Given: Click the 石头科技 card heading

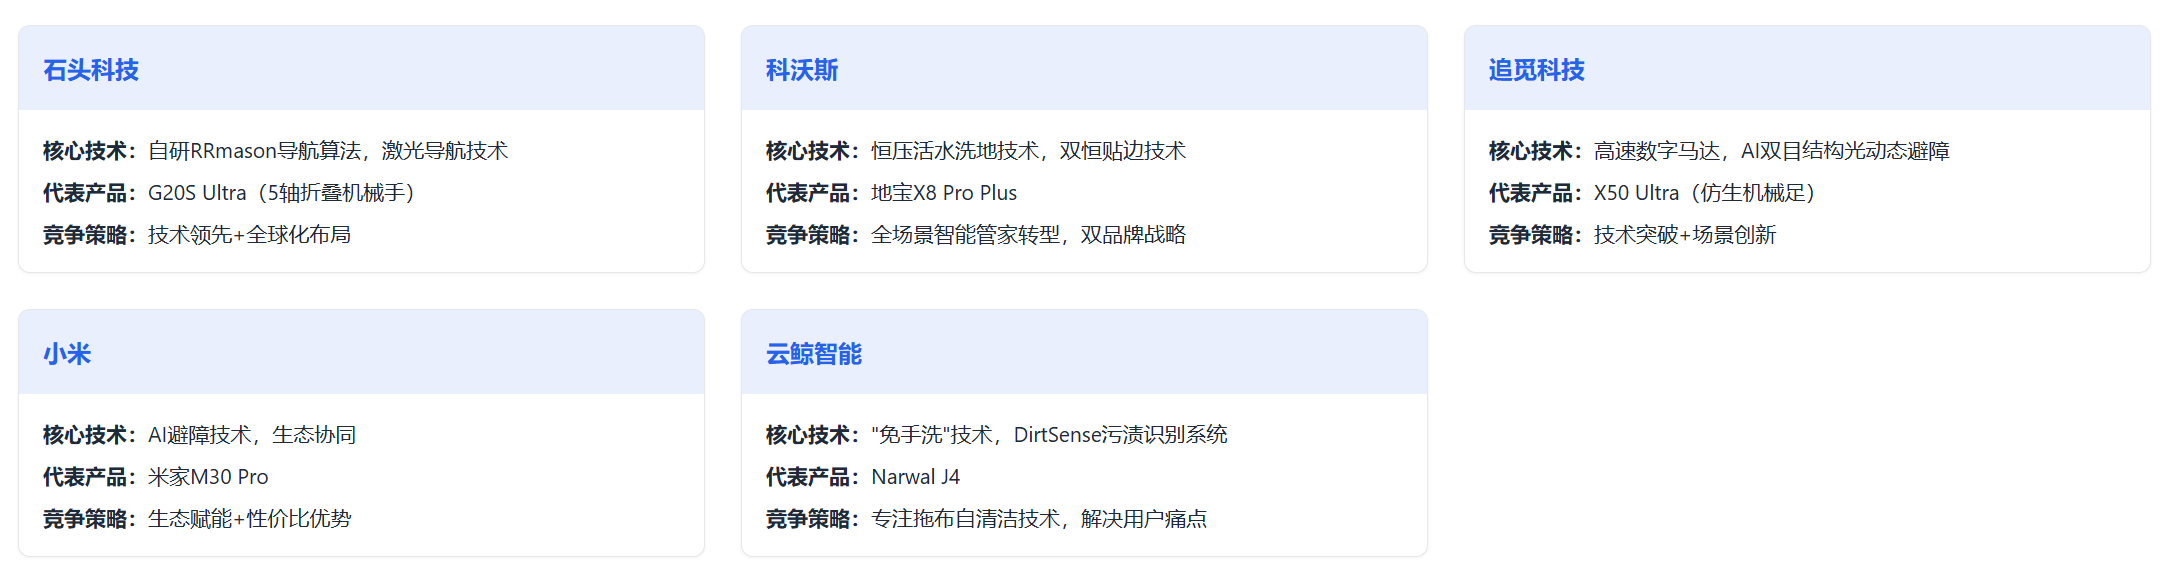Looking at the screenshot, I should 91,70.
